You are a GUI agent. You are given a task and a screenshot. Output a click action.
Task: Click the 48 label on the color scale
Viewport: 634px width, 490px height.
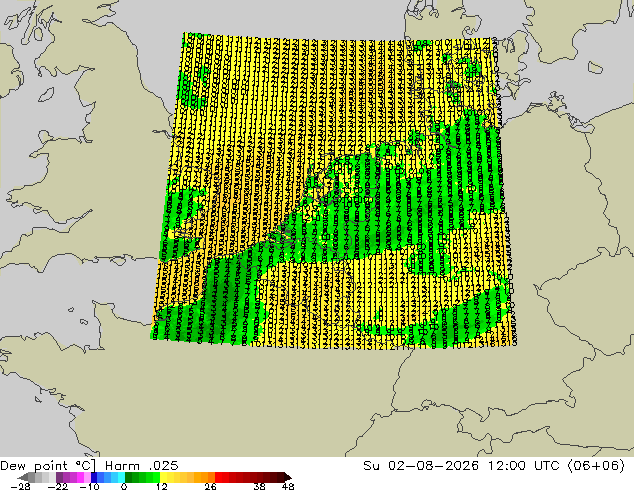click(x=288, y=486)
